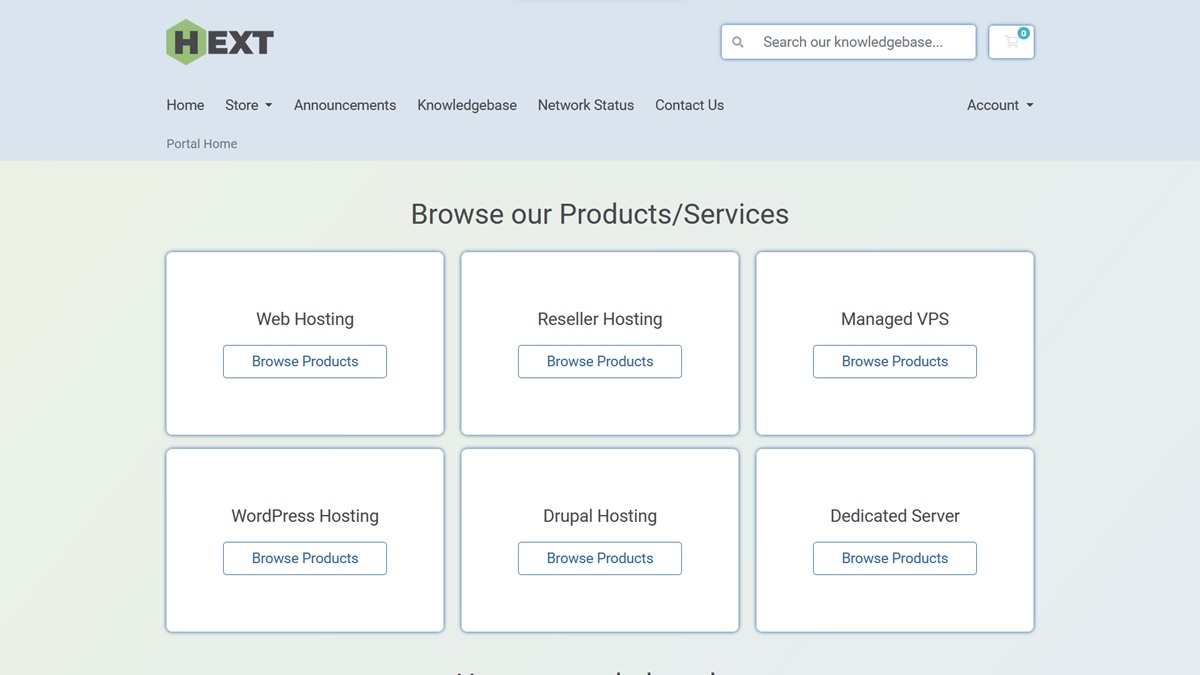Go to the Home menu item

click(x=185, y=105)
